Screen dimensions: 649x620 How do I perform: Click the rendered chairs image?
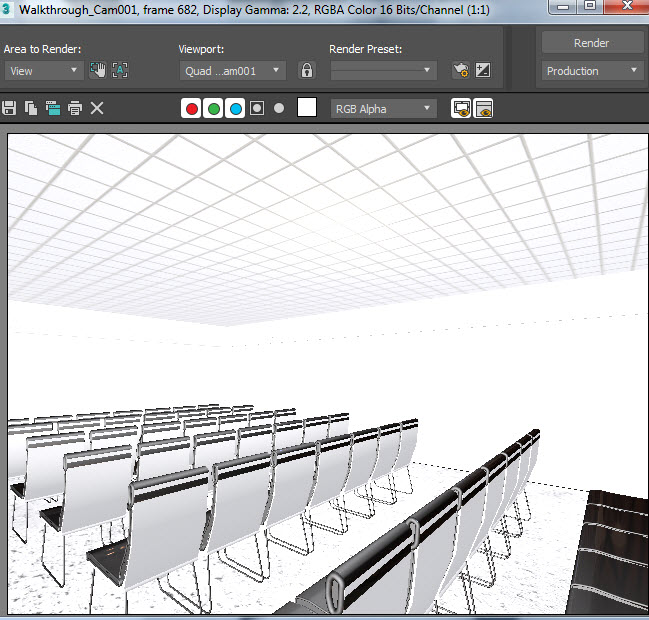pyautogui.click(x=328, y=374)
